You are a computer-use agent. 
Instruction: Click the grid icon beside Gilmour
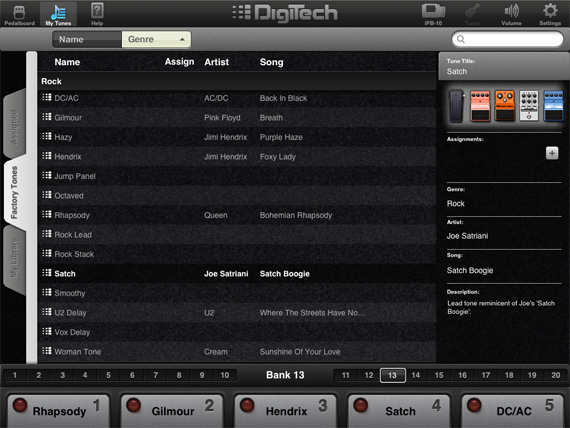pos(47,117)
